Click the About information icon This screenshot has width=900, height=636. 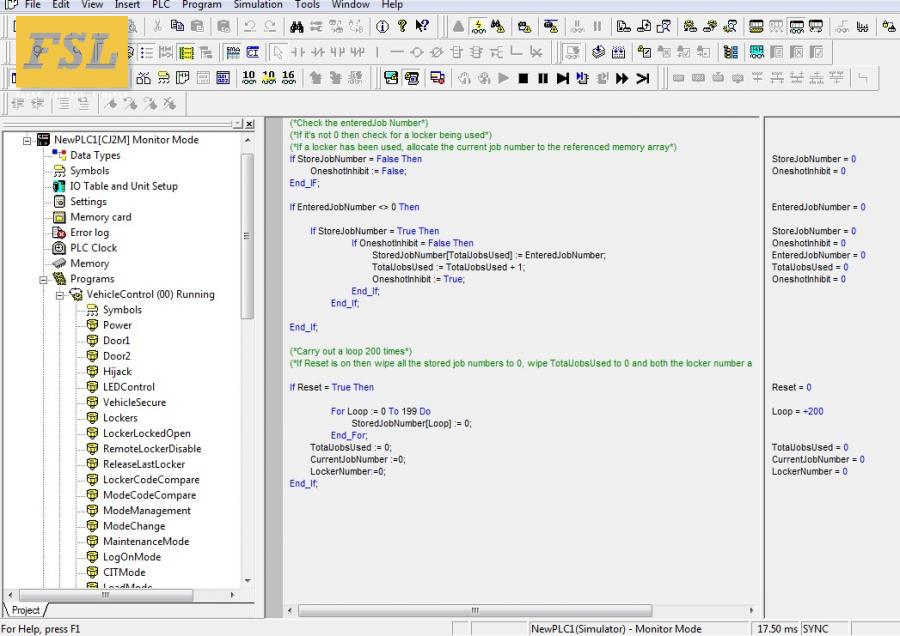pos(381,27)
